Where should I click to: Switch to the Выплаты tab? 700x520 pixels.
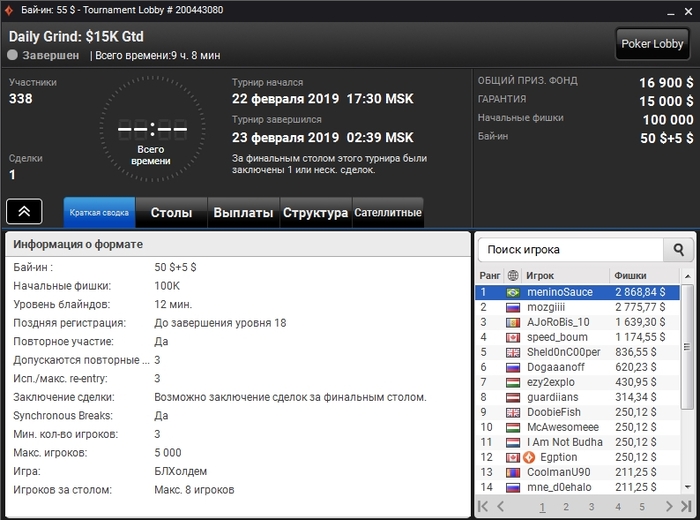click(x=243, y=212)
